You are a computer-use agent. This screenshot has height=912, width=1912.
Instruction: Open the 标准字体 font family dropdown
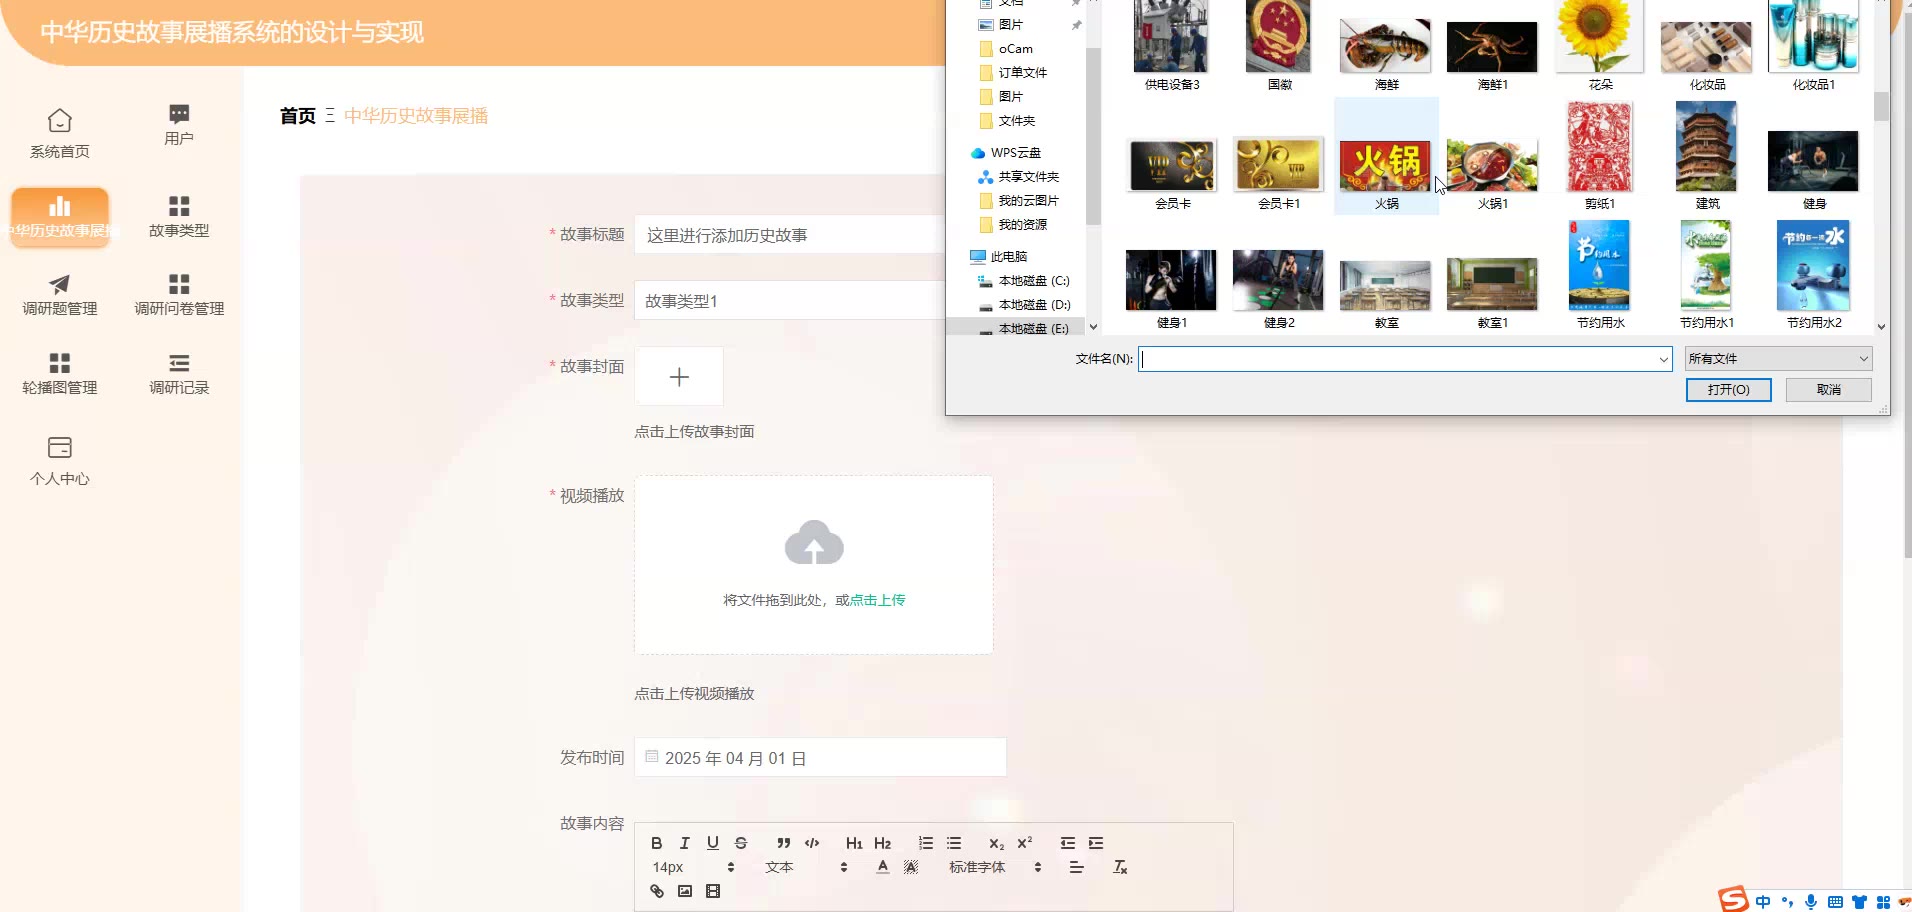click(995, 867)
